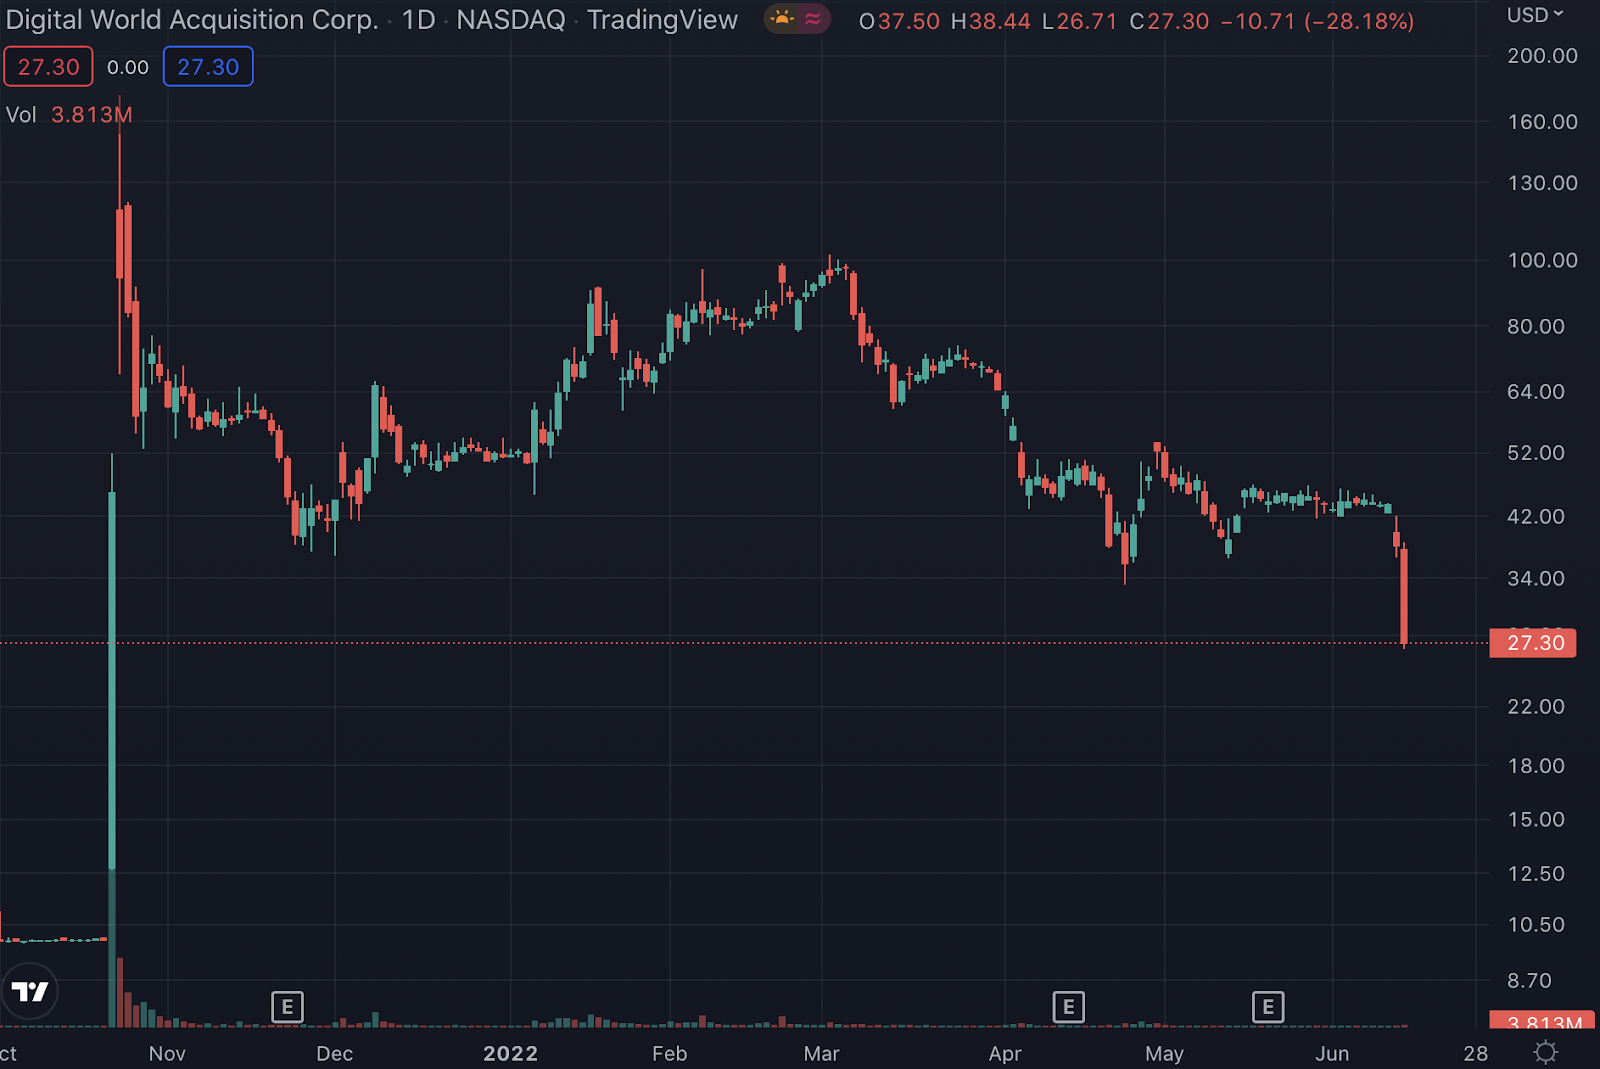This screenshot has height=1069, width=1600.
Task: Click the 8.70 price axis label
Action: [1530, 981]
